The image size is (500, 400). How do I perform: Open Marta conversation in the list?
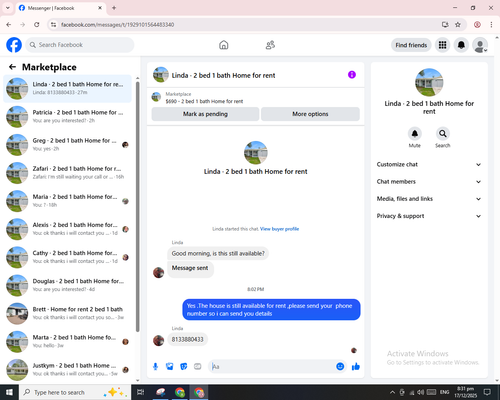coord(67,342)
